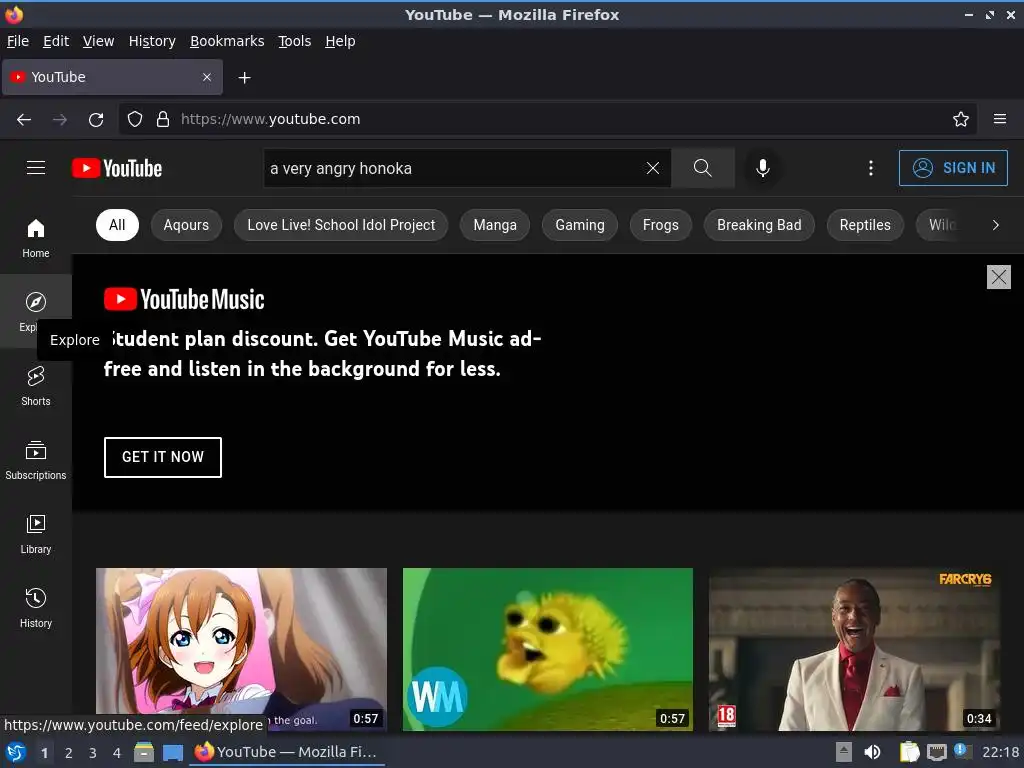
Task: Click the network monitor tray icon
Action: (937, 752)
